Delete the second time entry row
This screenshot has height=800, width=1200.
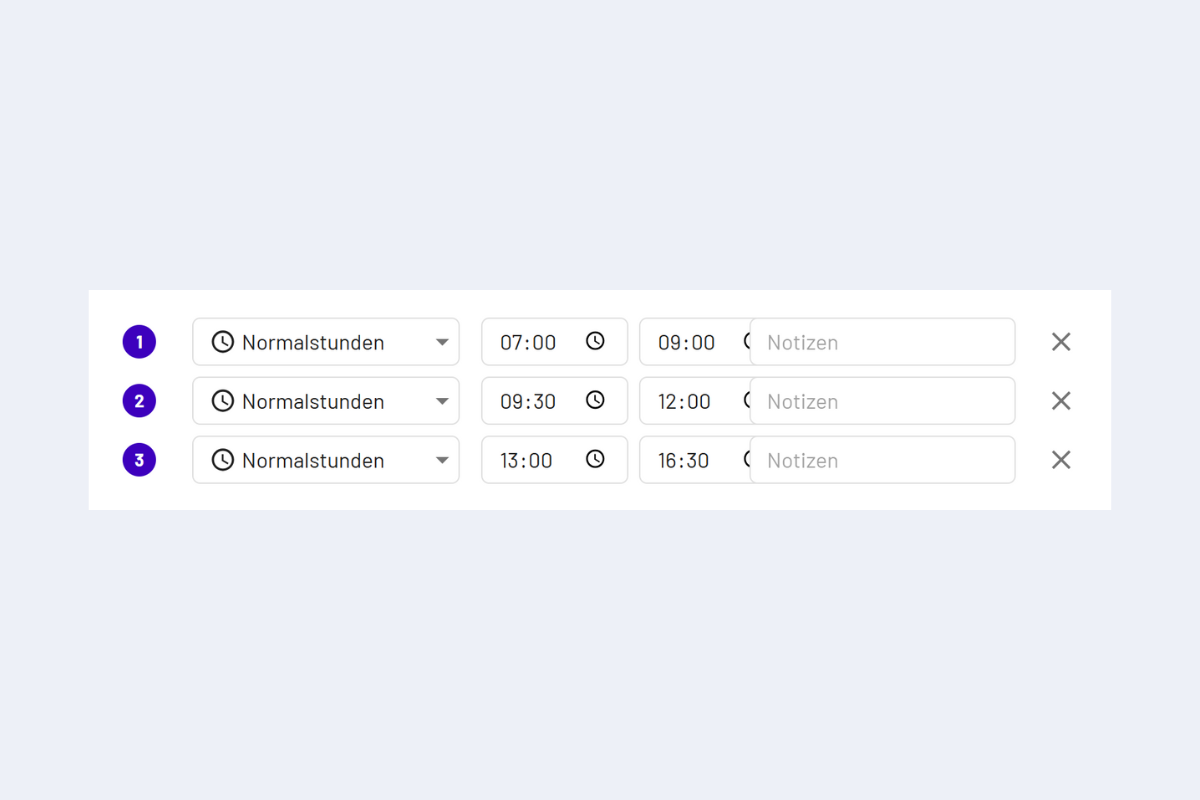point(1061,401)
